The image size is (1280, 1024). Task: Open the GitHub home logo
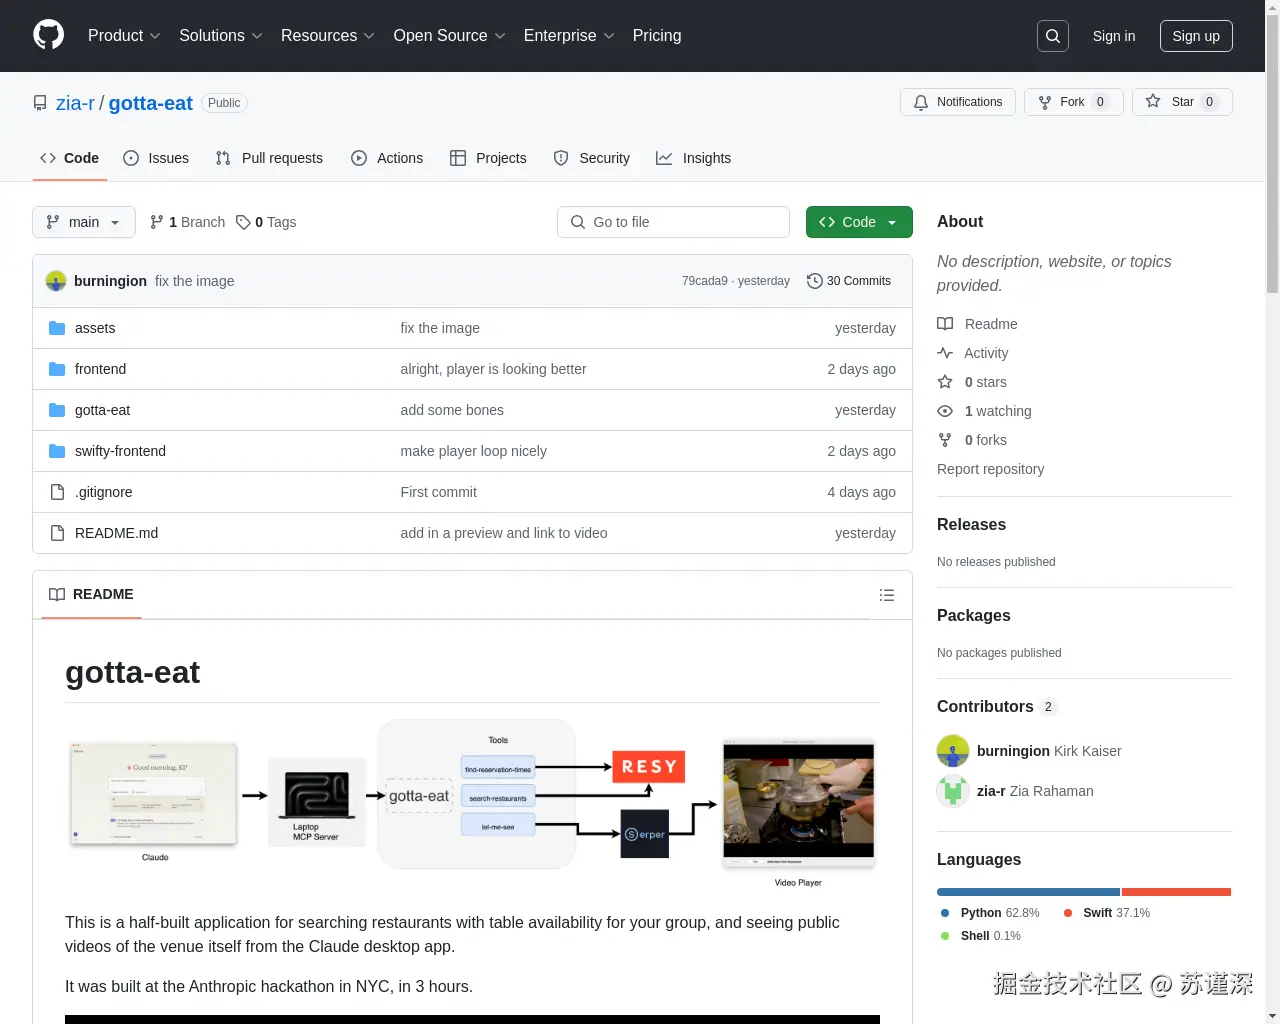pyautogui.click(x=48, y=35)
